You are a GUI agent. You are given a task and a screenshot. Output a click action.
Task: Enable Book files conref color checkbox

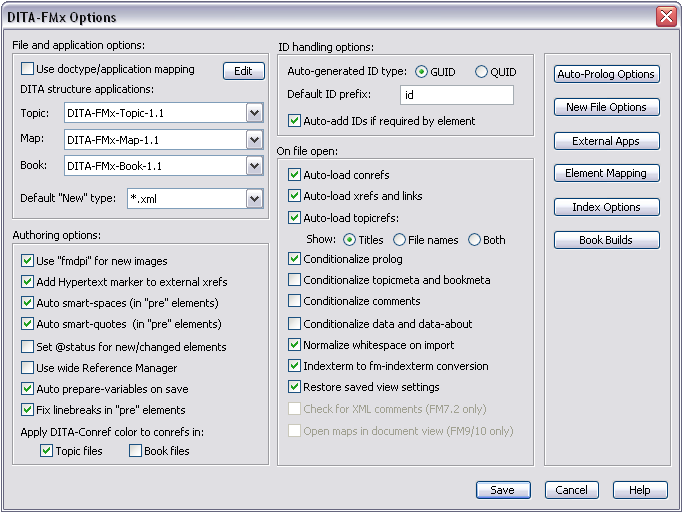coord(136,452)
